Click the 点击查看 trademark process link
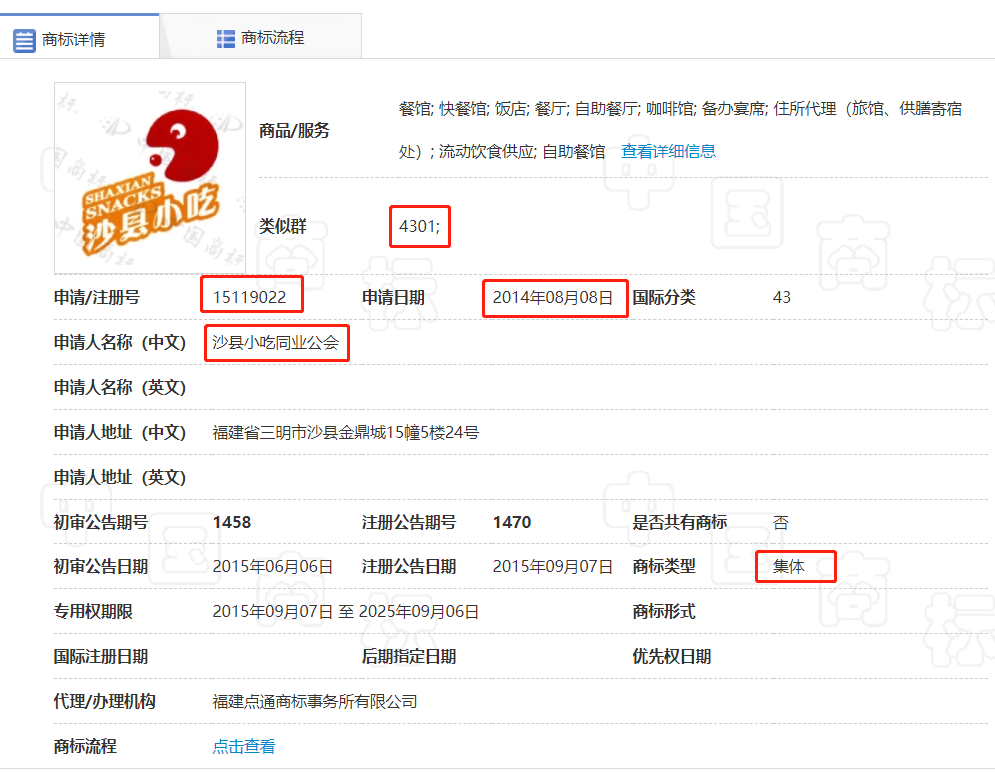The width and height of the screenshot is (995, 773). pos(244,746)
